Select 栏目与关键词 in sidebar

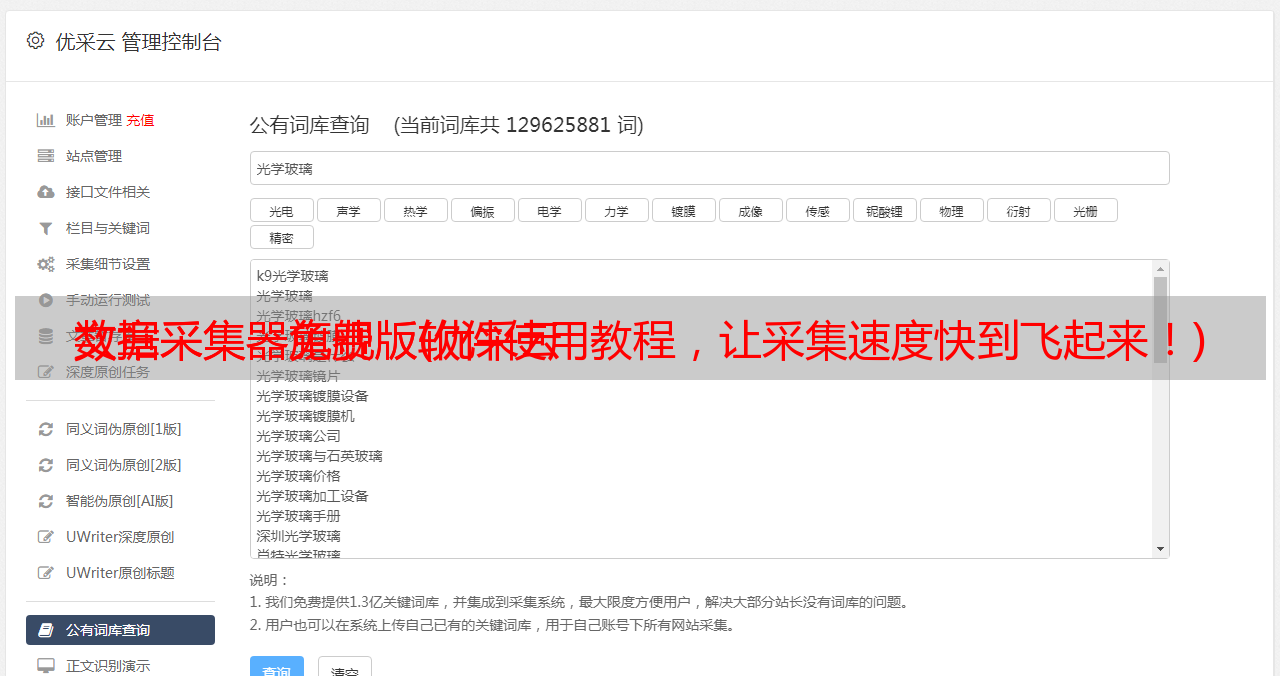[x=108, y=228]
